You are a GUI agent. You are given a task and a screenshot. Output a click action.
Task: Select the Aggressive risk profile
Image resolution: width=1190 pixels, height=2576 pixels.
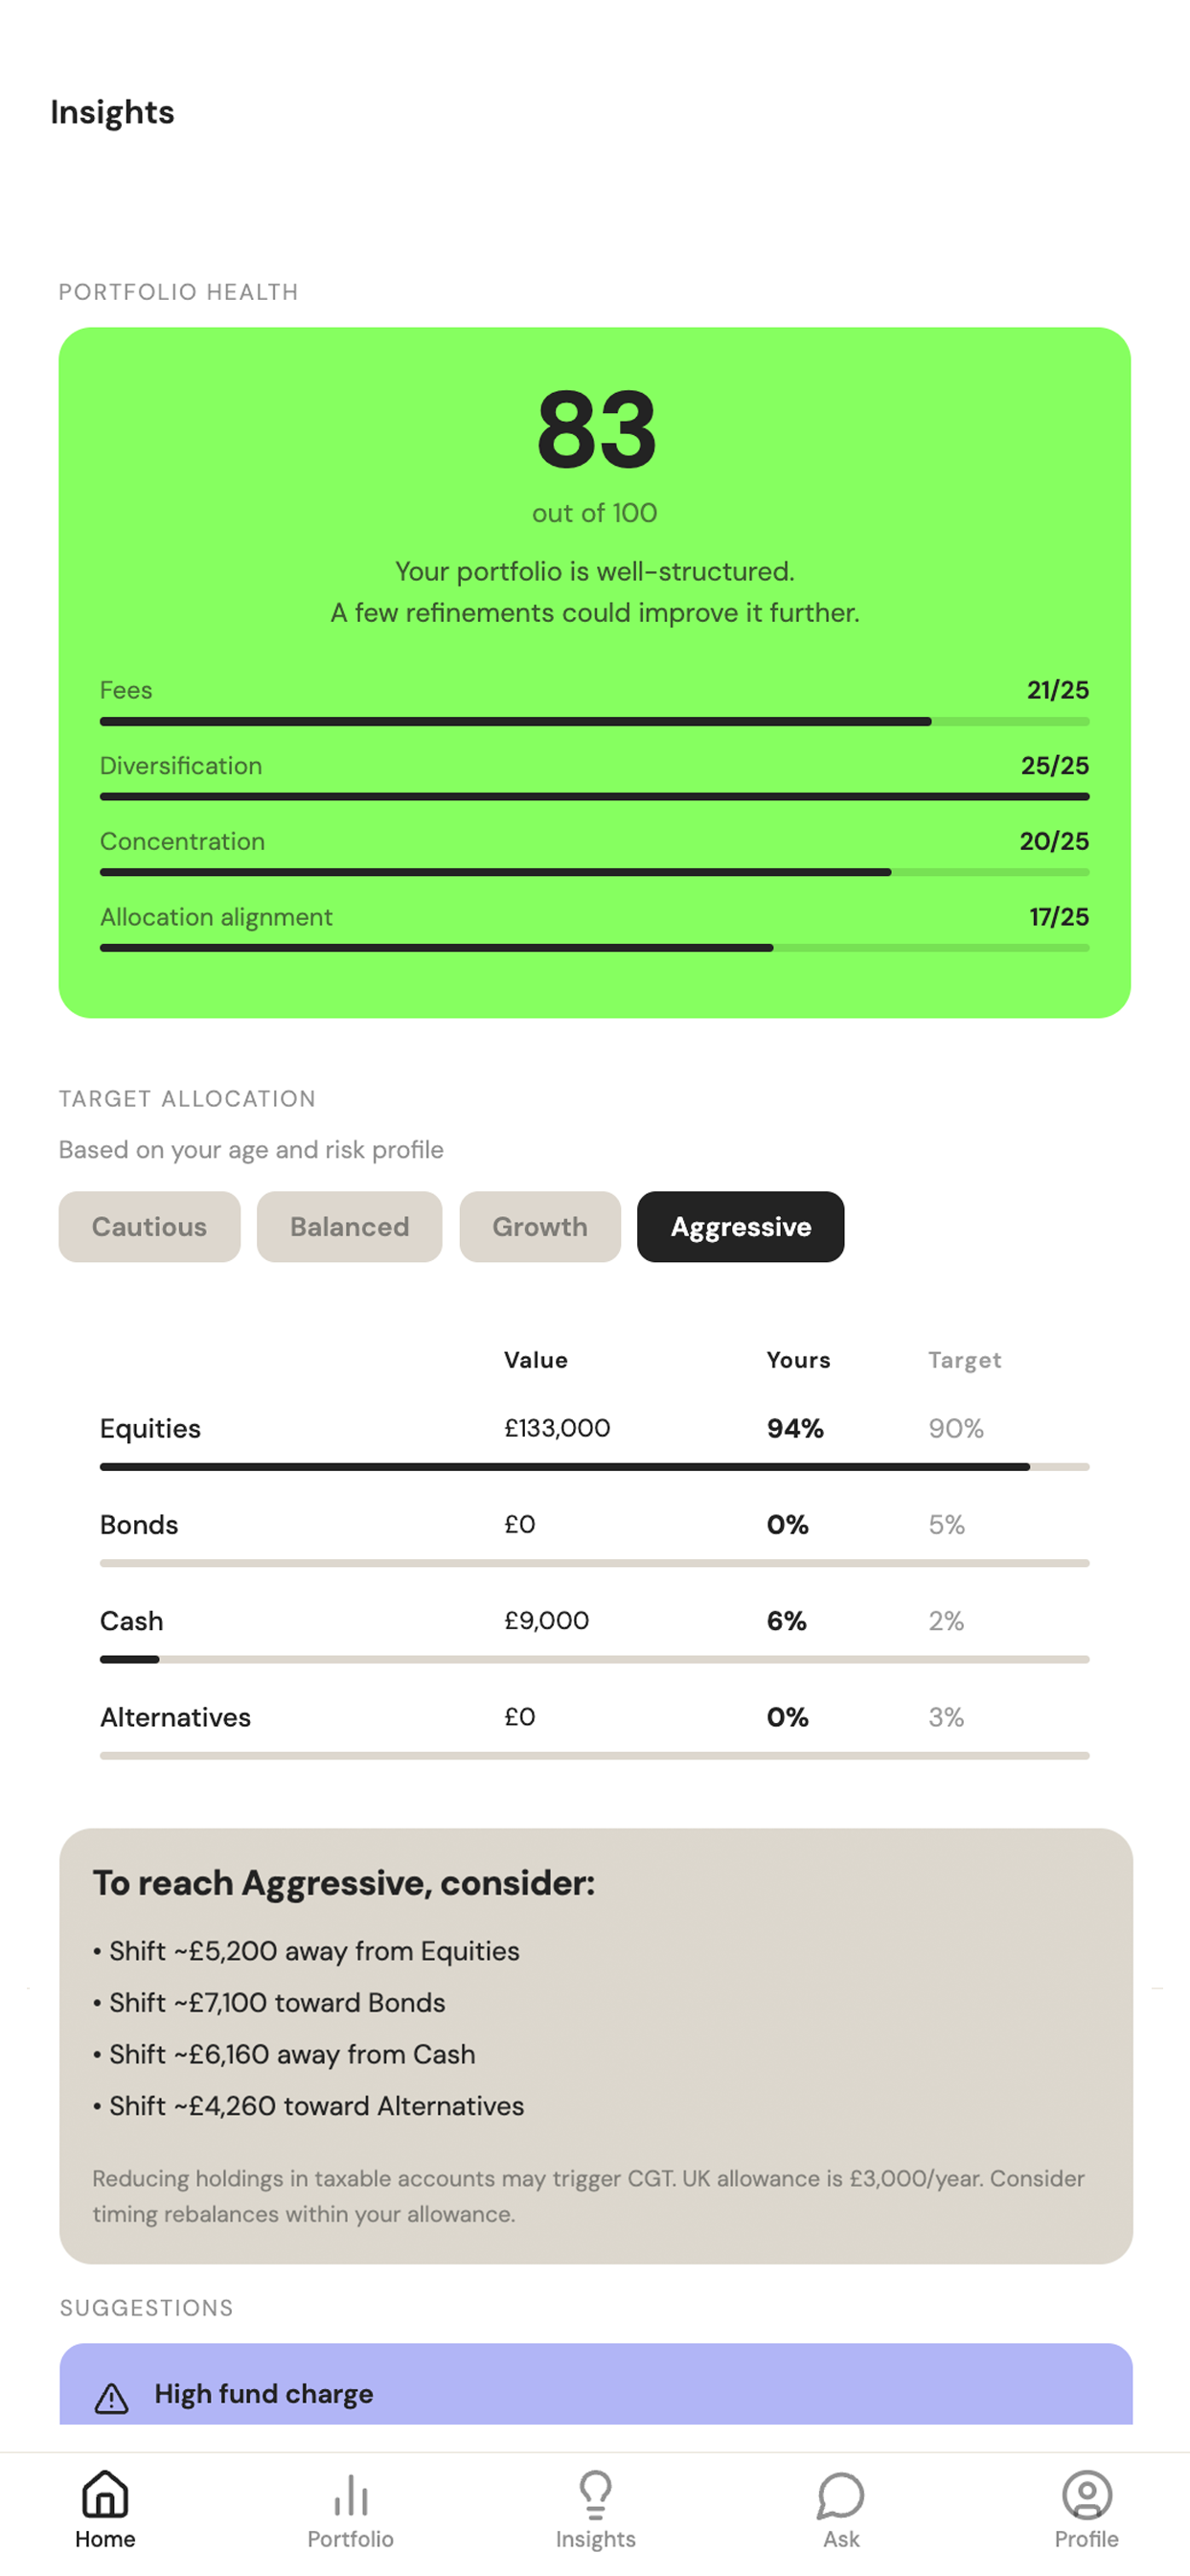740,1226
